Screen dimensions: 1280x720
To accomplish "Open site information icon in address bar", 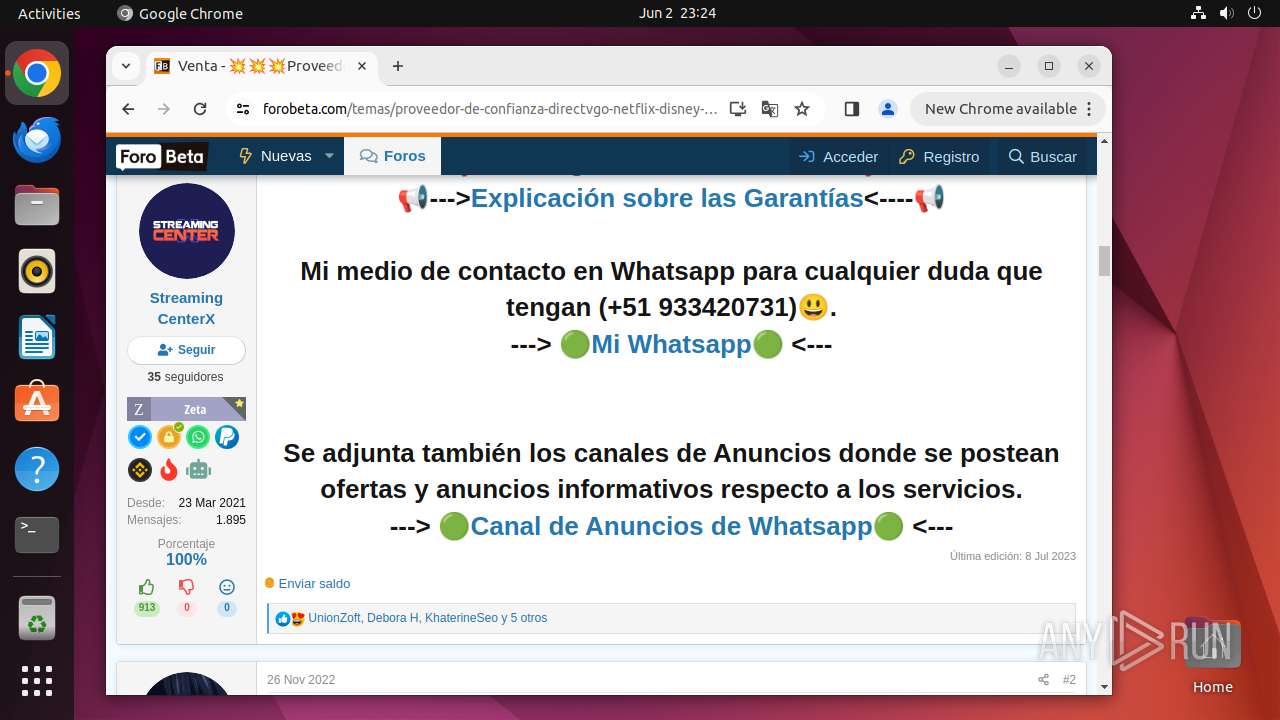I will (x=243, y=109).
